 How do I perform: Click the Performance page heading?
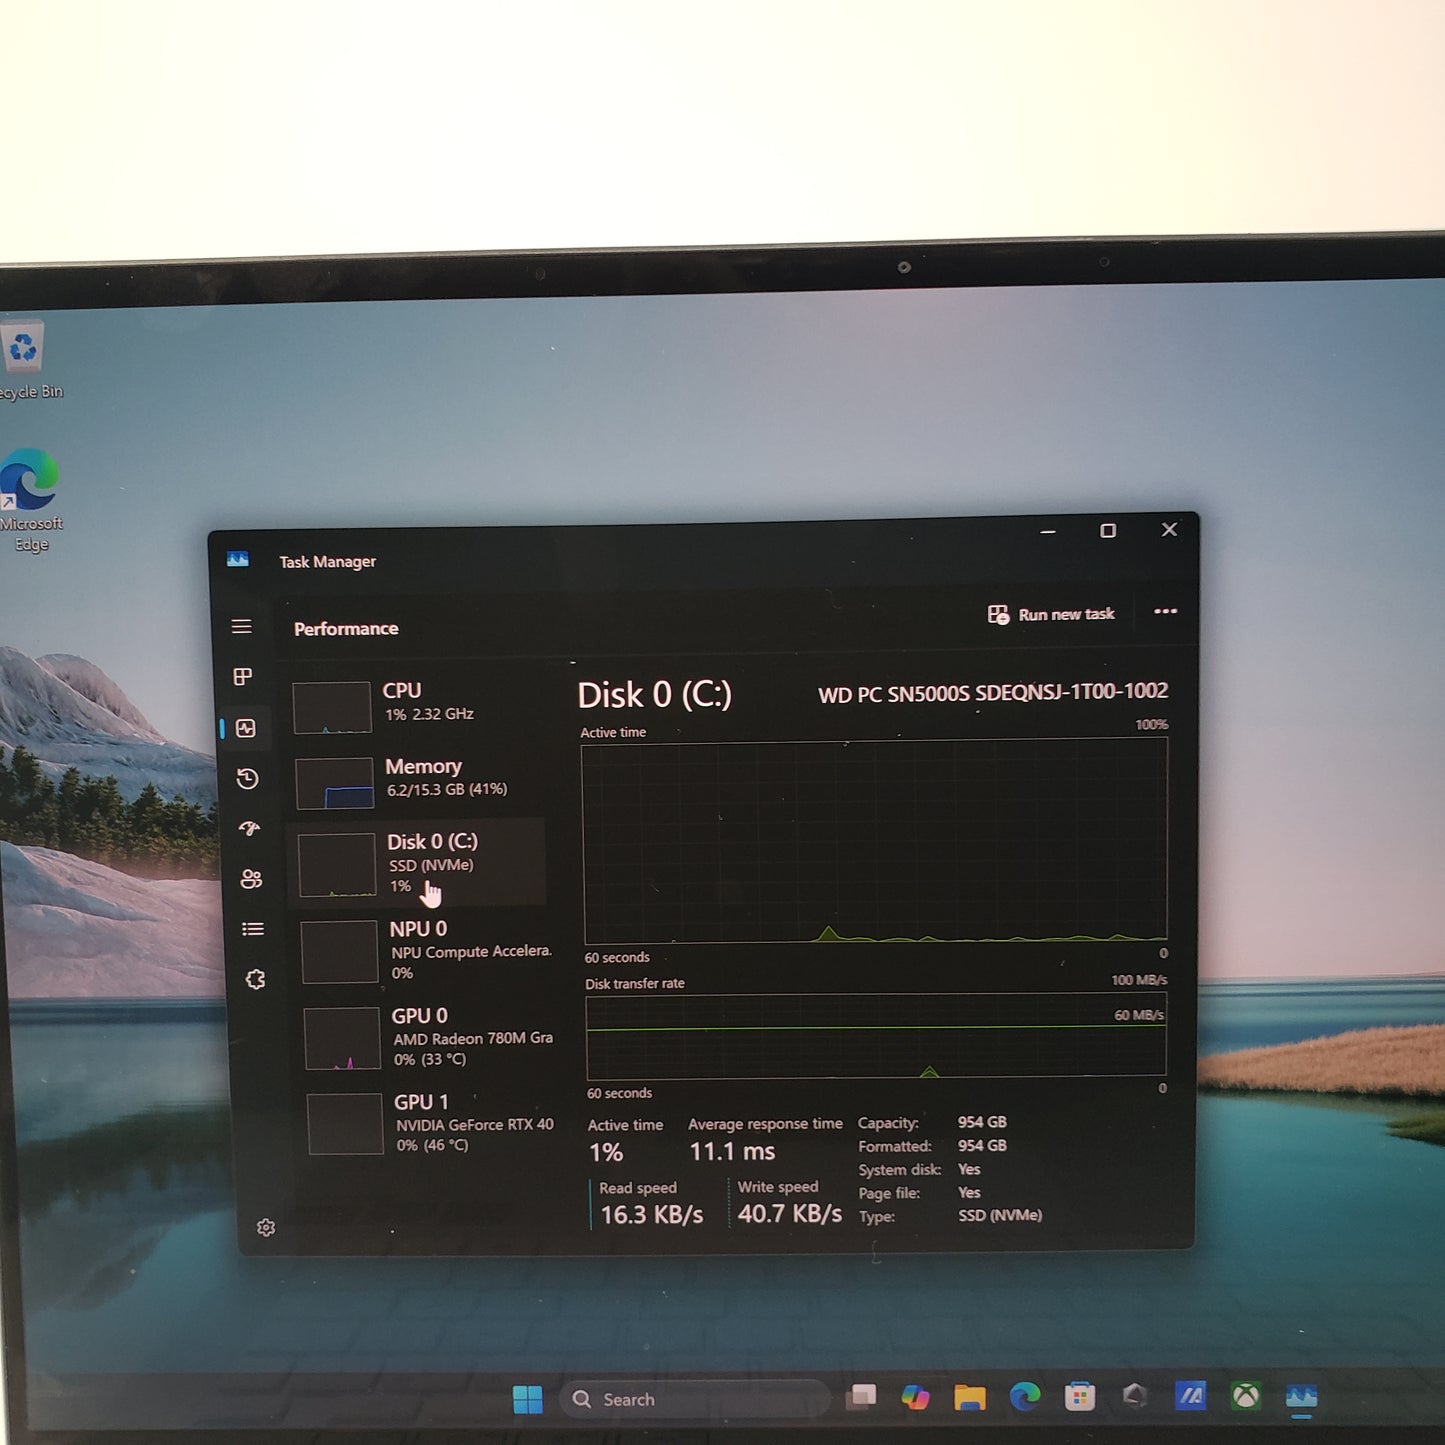tap(346, 628)
